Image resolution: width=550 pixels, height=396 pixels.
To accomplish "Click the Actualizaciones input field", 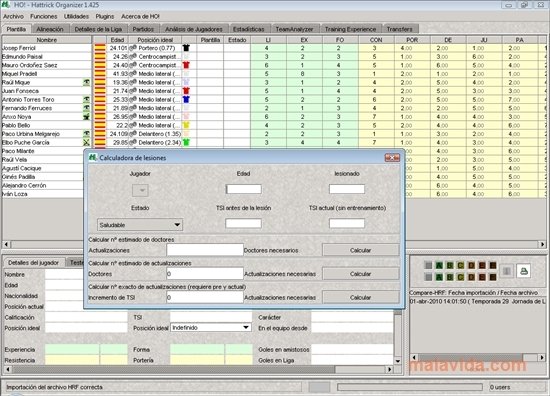I will (205, 250).
